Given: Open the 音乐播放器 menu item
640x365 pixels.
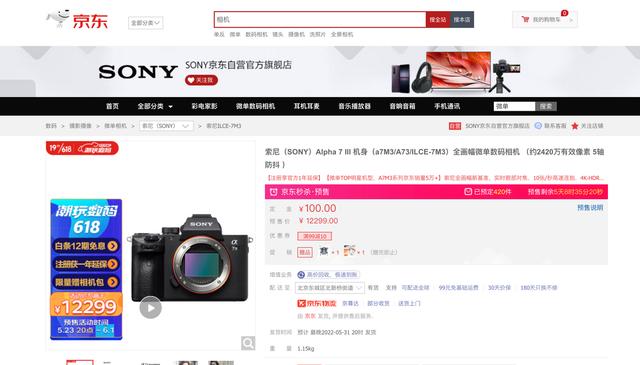Looking at the screenshot, I should [x=354, y=106].
